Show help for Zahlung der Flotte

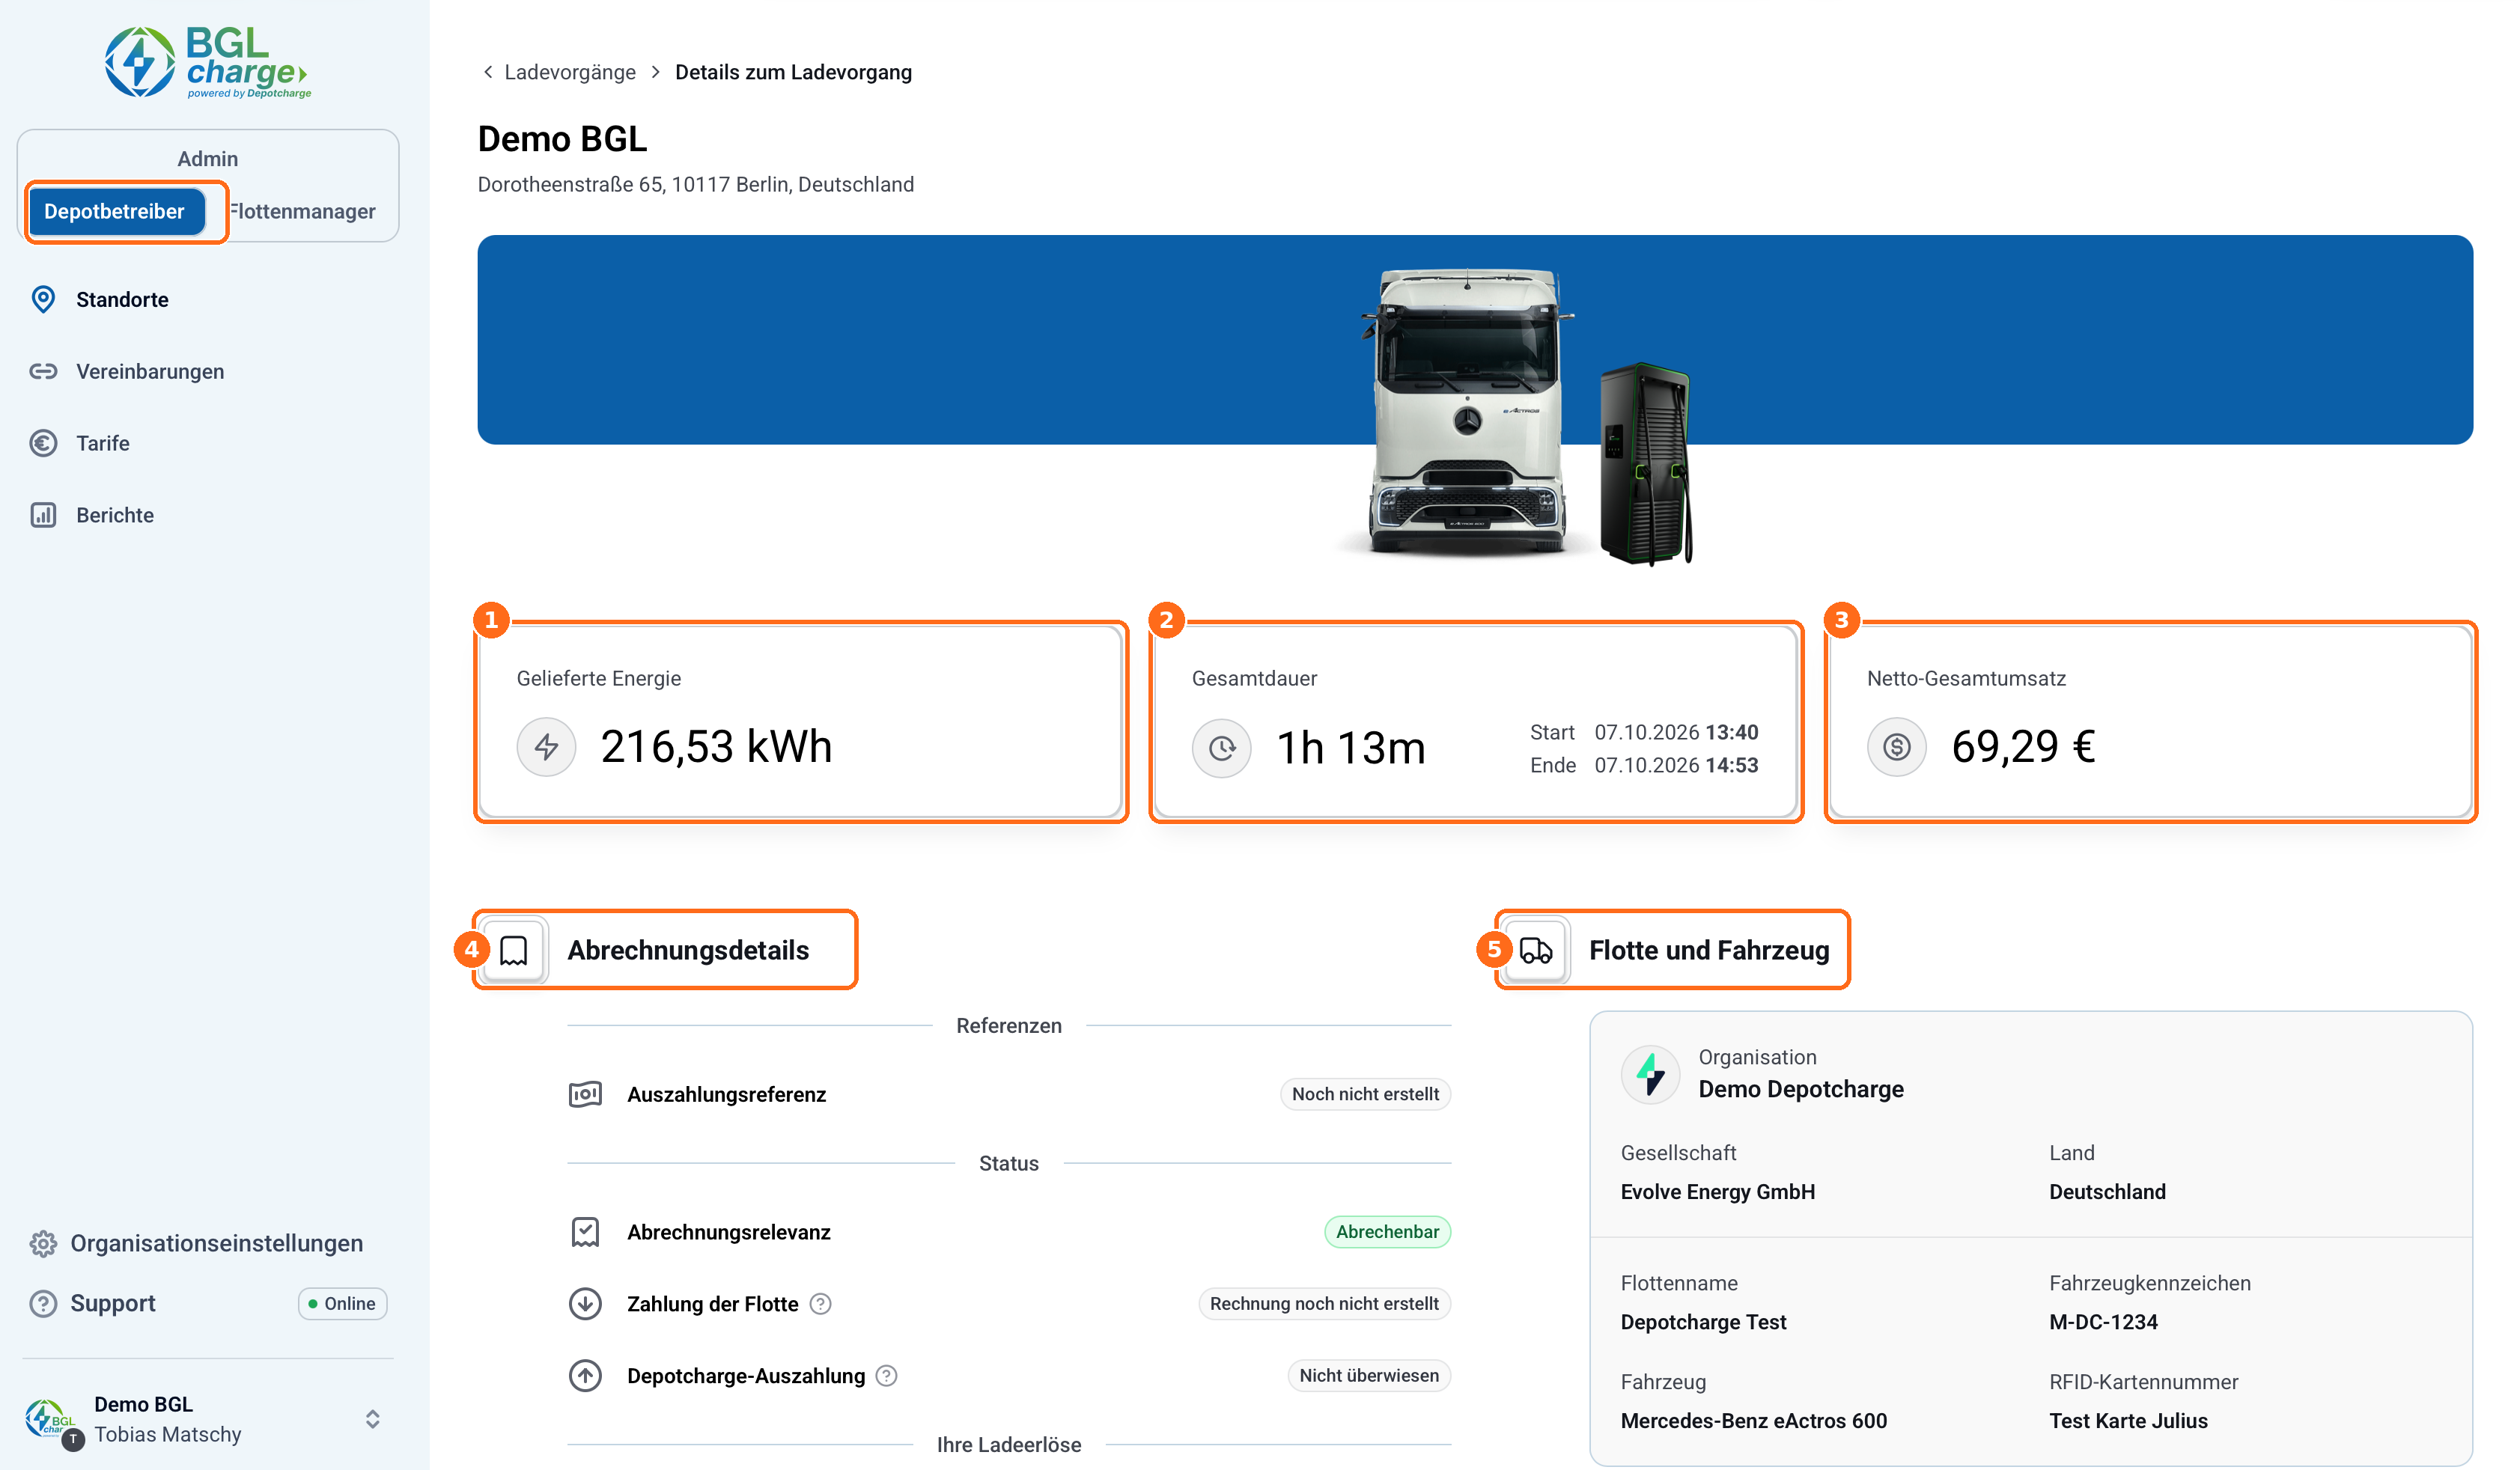point(820,1304)
